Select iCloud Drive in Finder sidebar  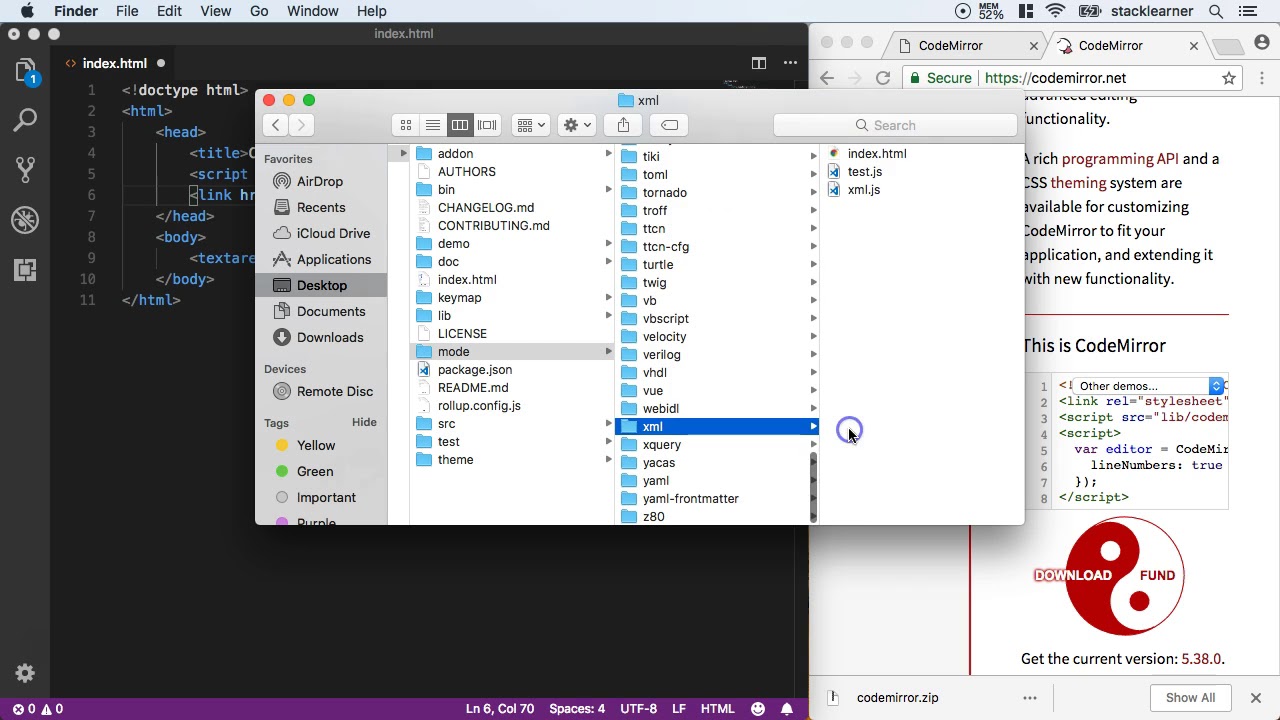click(333, 233)
